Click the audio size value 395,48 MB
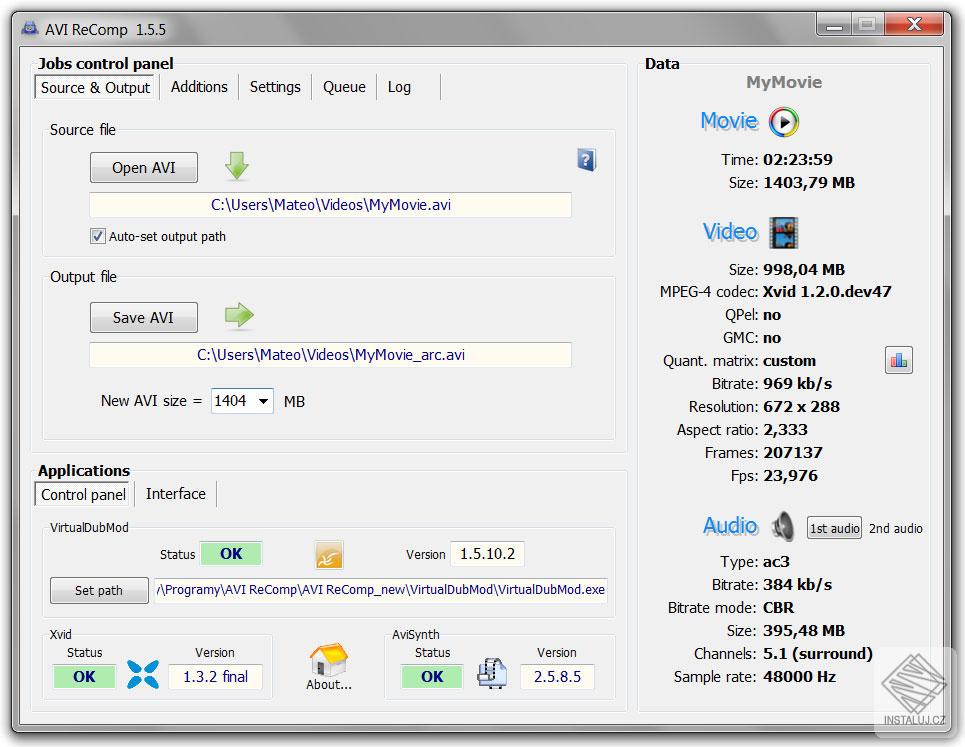The height and width of the screenshot is (747, 965). (x=804, y=631)
